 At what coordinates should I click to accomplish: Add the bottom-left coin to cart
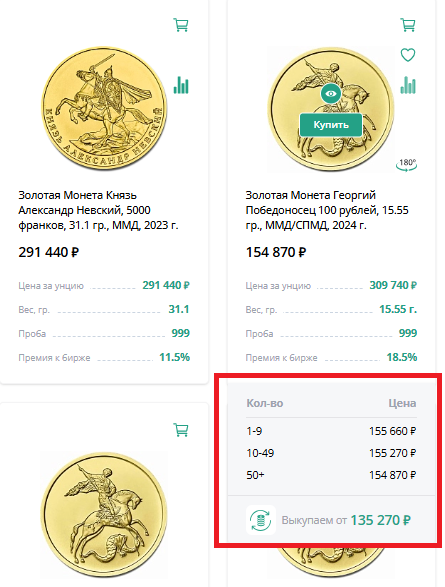[181, 429]
